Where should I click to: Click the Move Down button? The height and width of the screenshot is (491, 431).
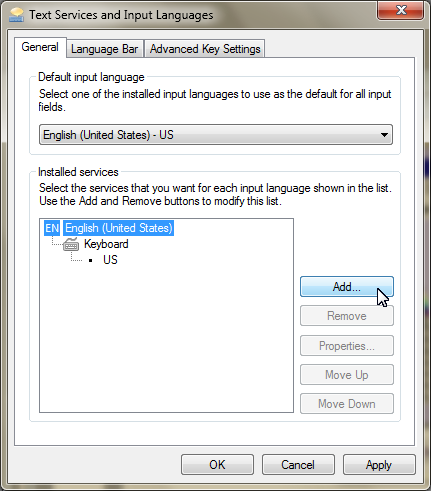coord(347,404)
